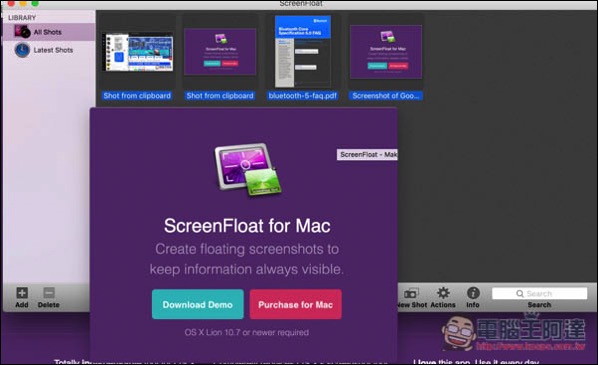
Task: Click the bluetooth-5-faq.pdf label
Action: pos(302,96)
